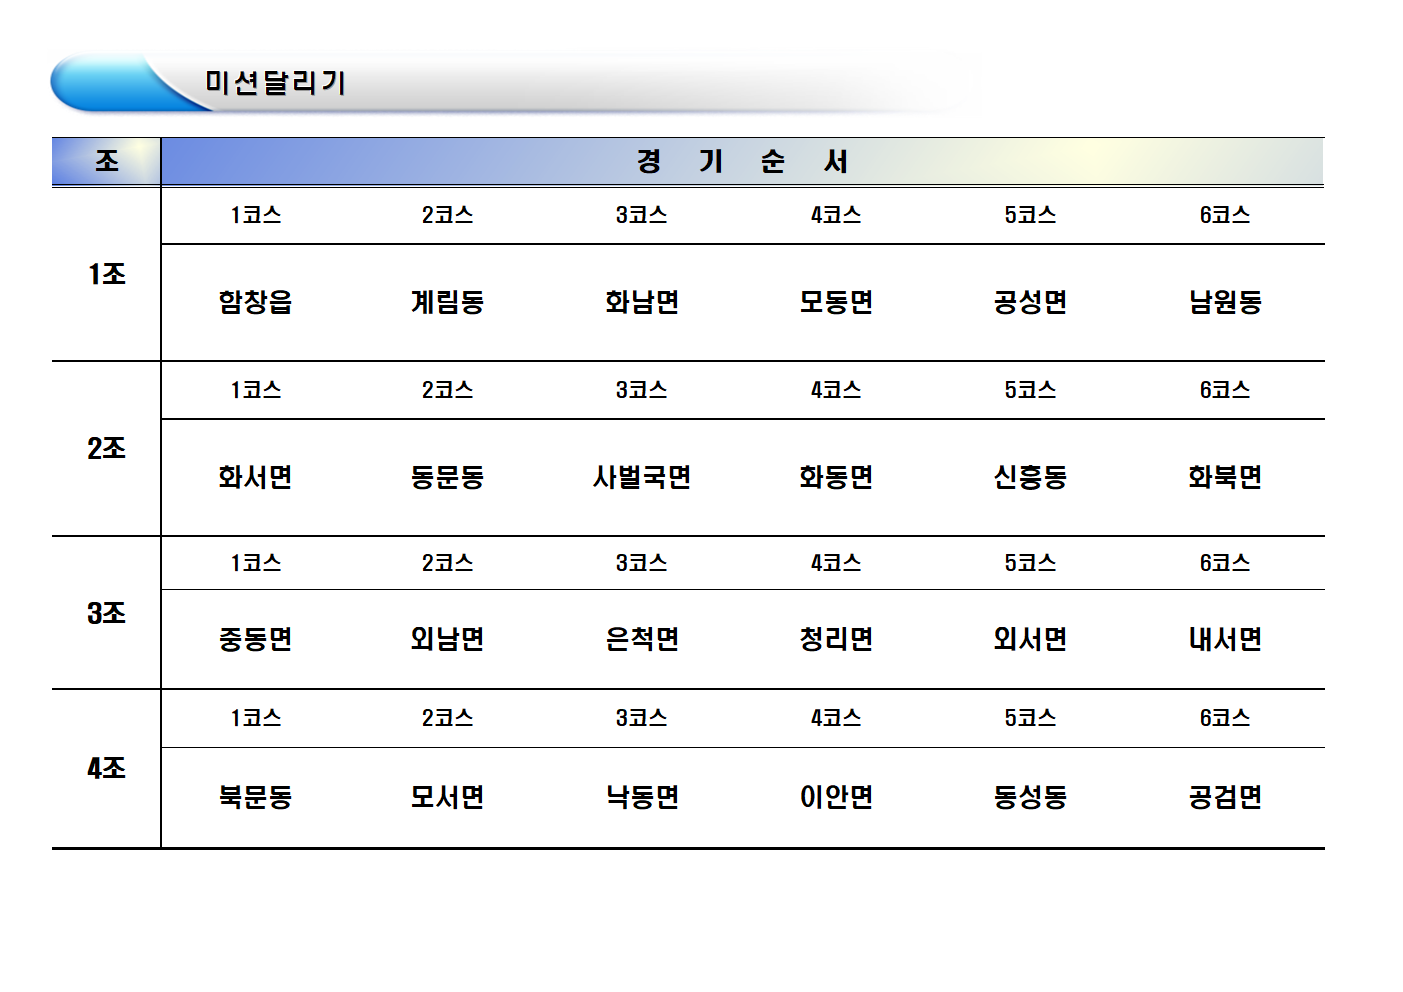Click the 북문동 cell
This screenshot has height=992, width=1403.
pyautogui.click(x=255, y=797)
